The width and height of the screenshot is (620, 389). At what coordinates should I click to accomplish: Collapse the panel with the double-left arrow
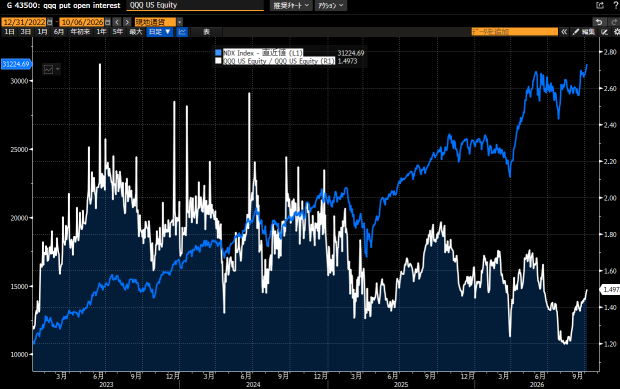pyautogui.click(x=564, y=32)
